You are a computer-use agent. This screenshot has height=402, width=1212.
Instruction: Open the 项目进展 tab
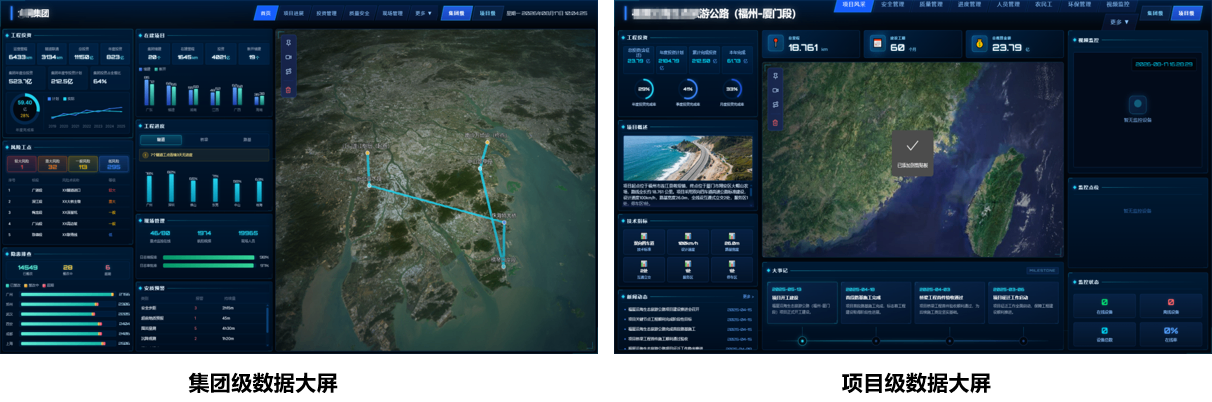tap(294, 14)
